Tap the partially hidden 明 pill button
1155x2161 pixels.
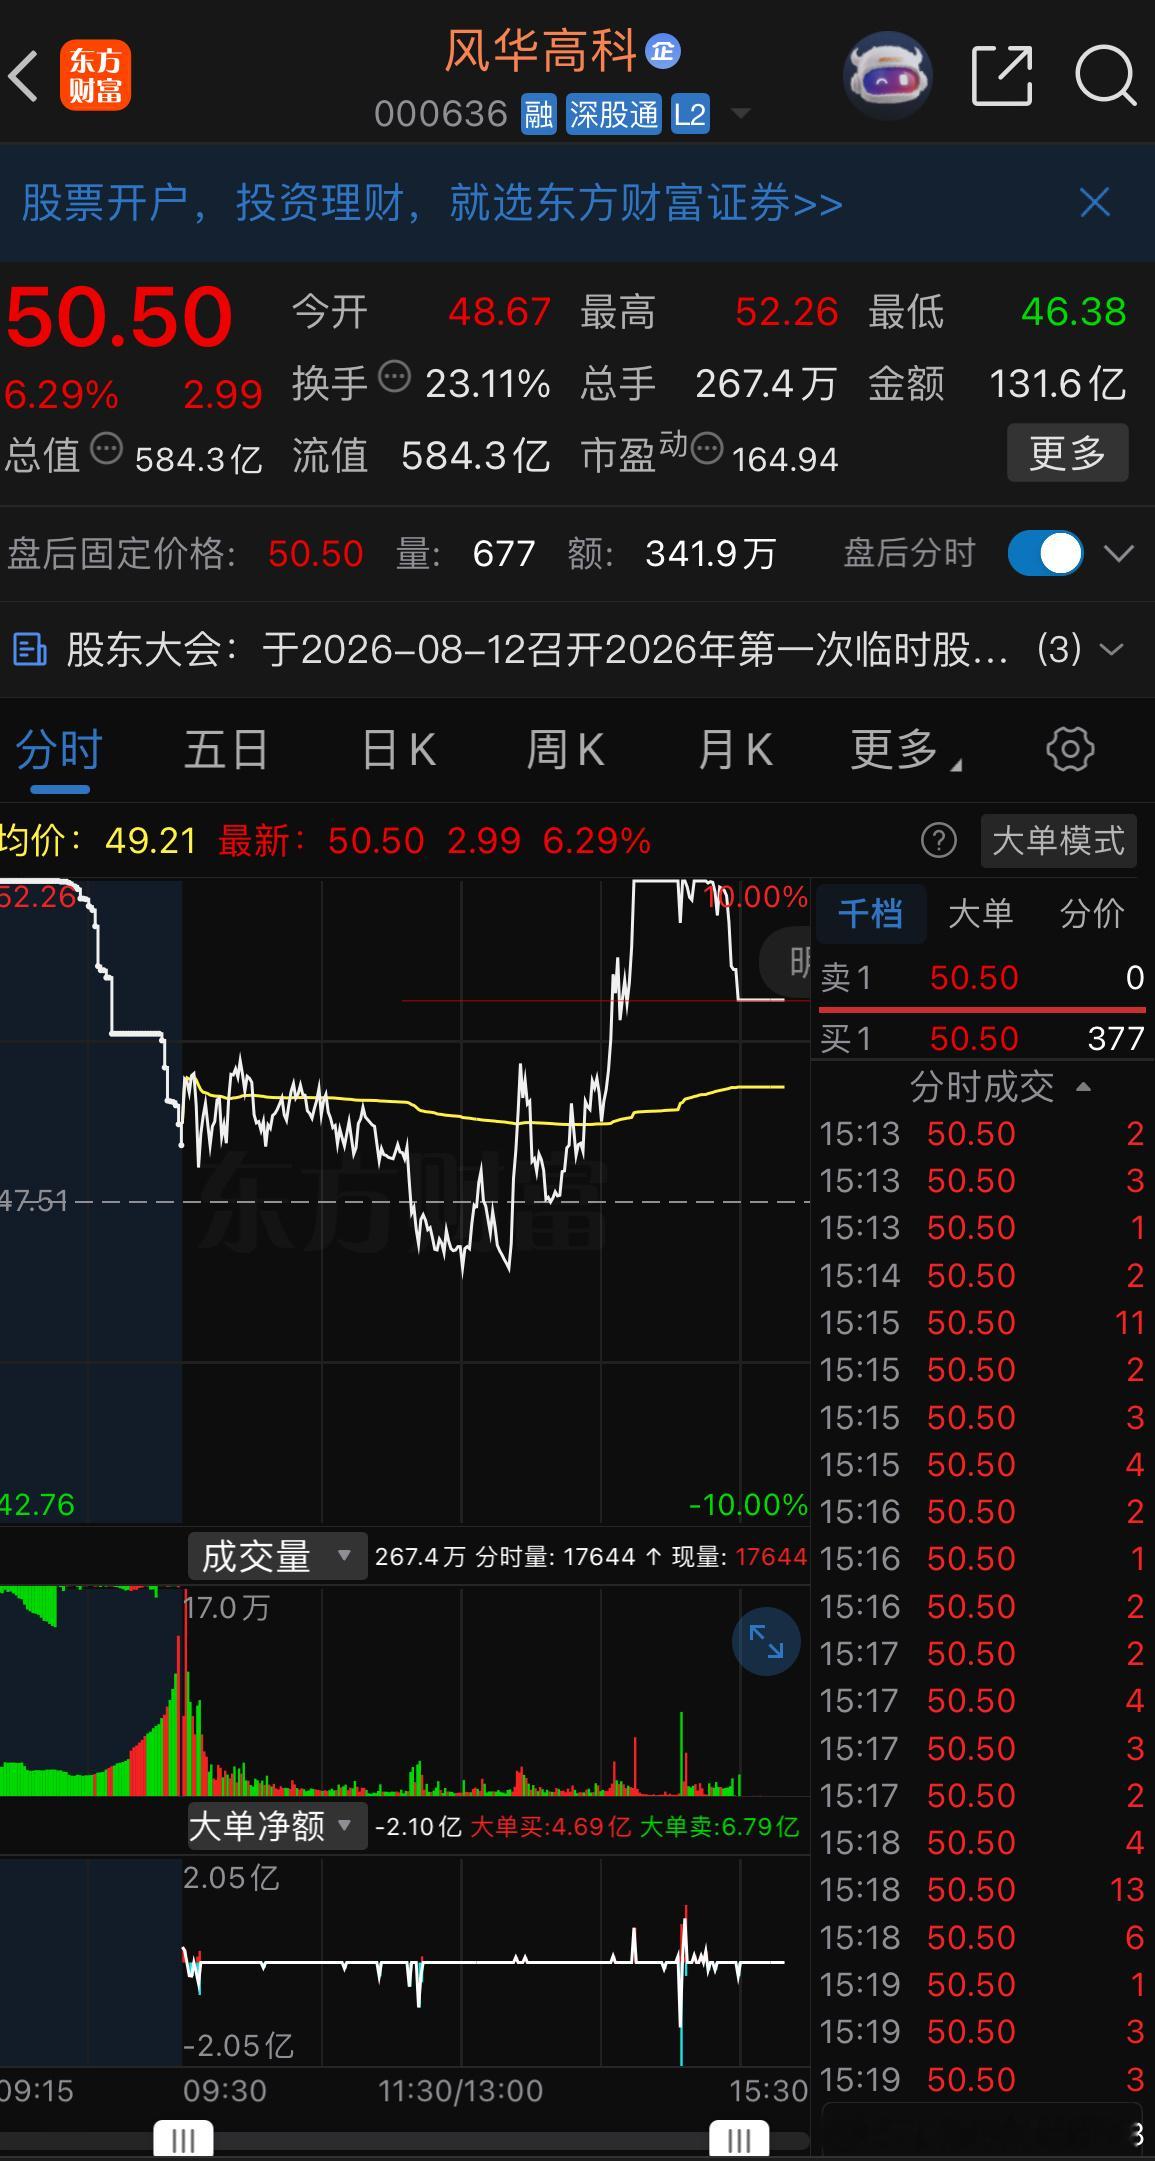(x=786, y=962)
